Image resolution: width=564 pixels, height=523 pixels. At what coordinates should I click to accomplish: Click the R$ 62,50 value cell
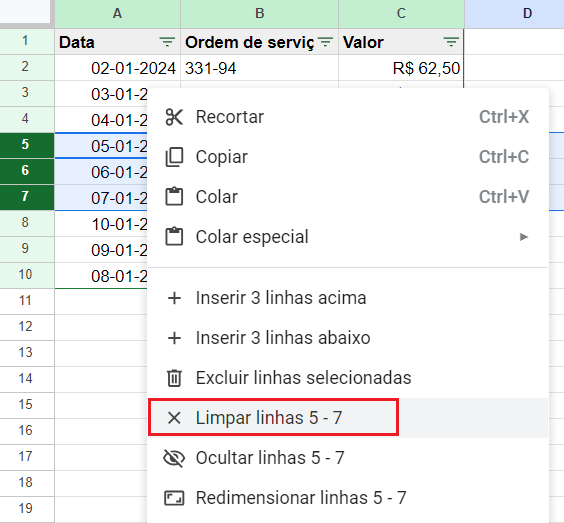point(401,68)
